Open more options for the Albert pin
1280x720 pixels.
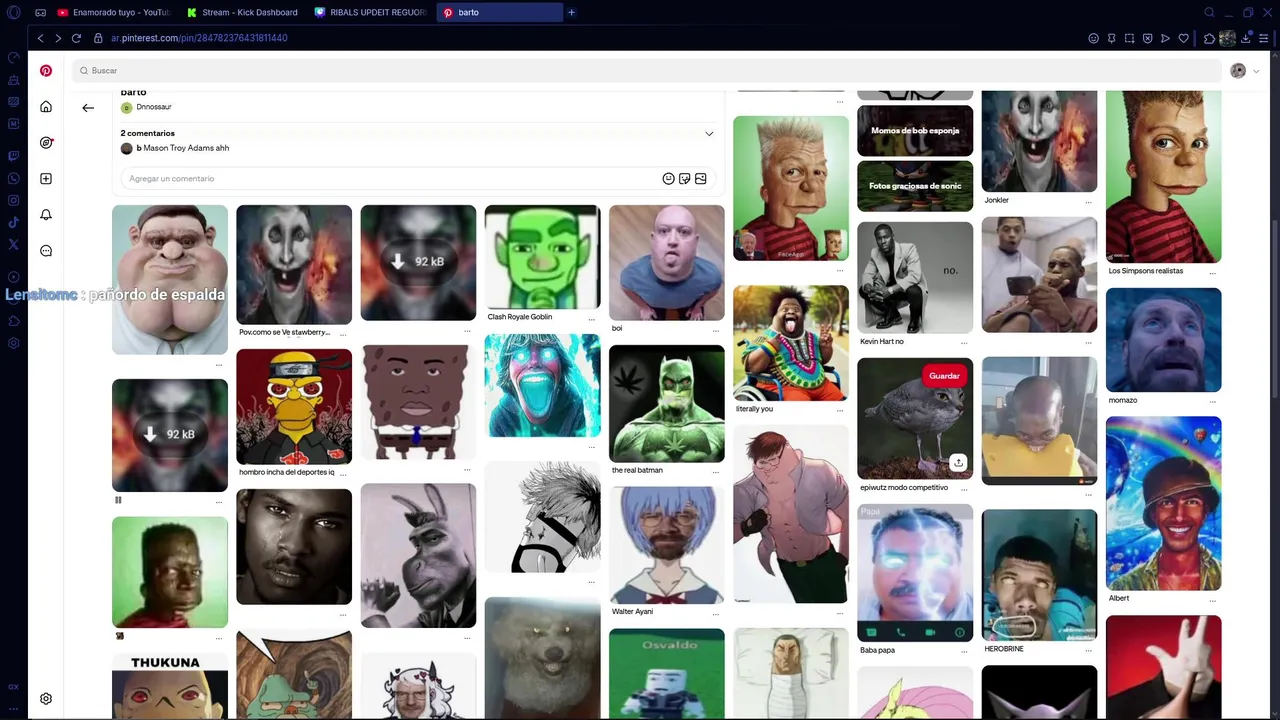[x=1212, y=600]
